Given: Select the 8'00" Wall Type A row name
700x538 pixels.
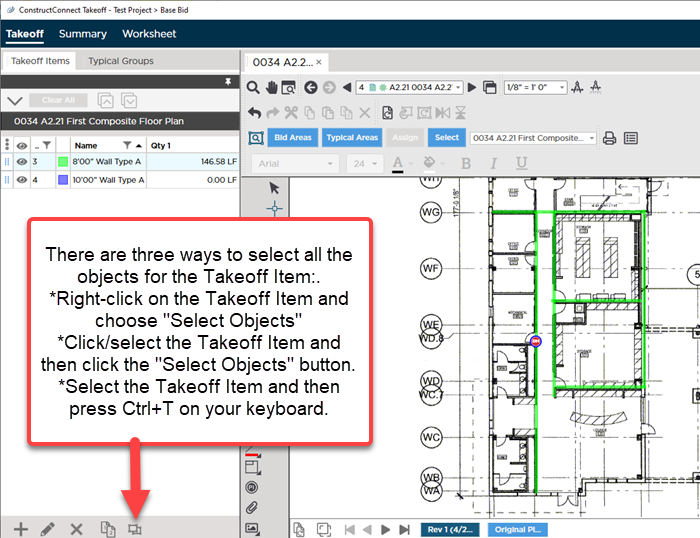Looking at the screenshot, I should pos(107,162).
